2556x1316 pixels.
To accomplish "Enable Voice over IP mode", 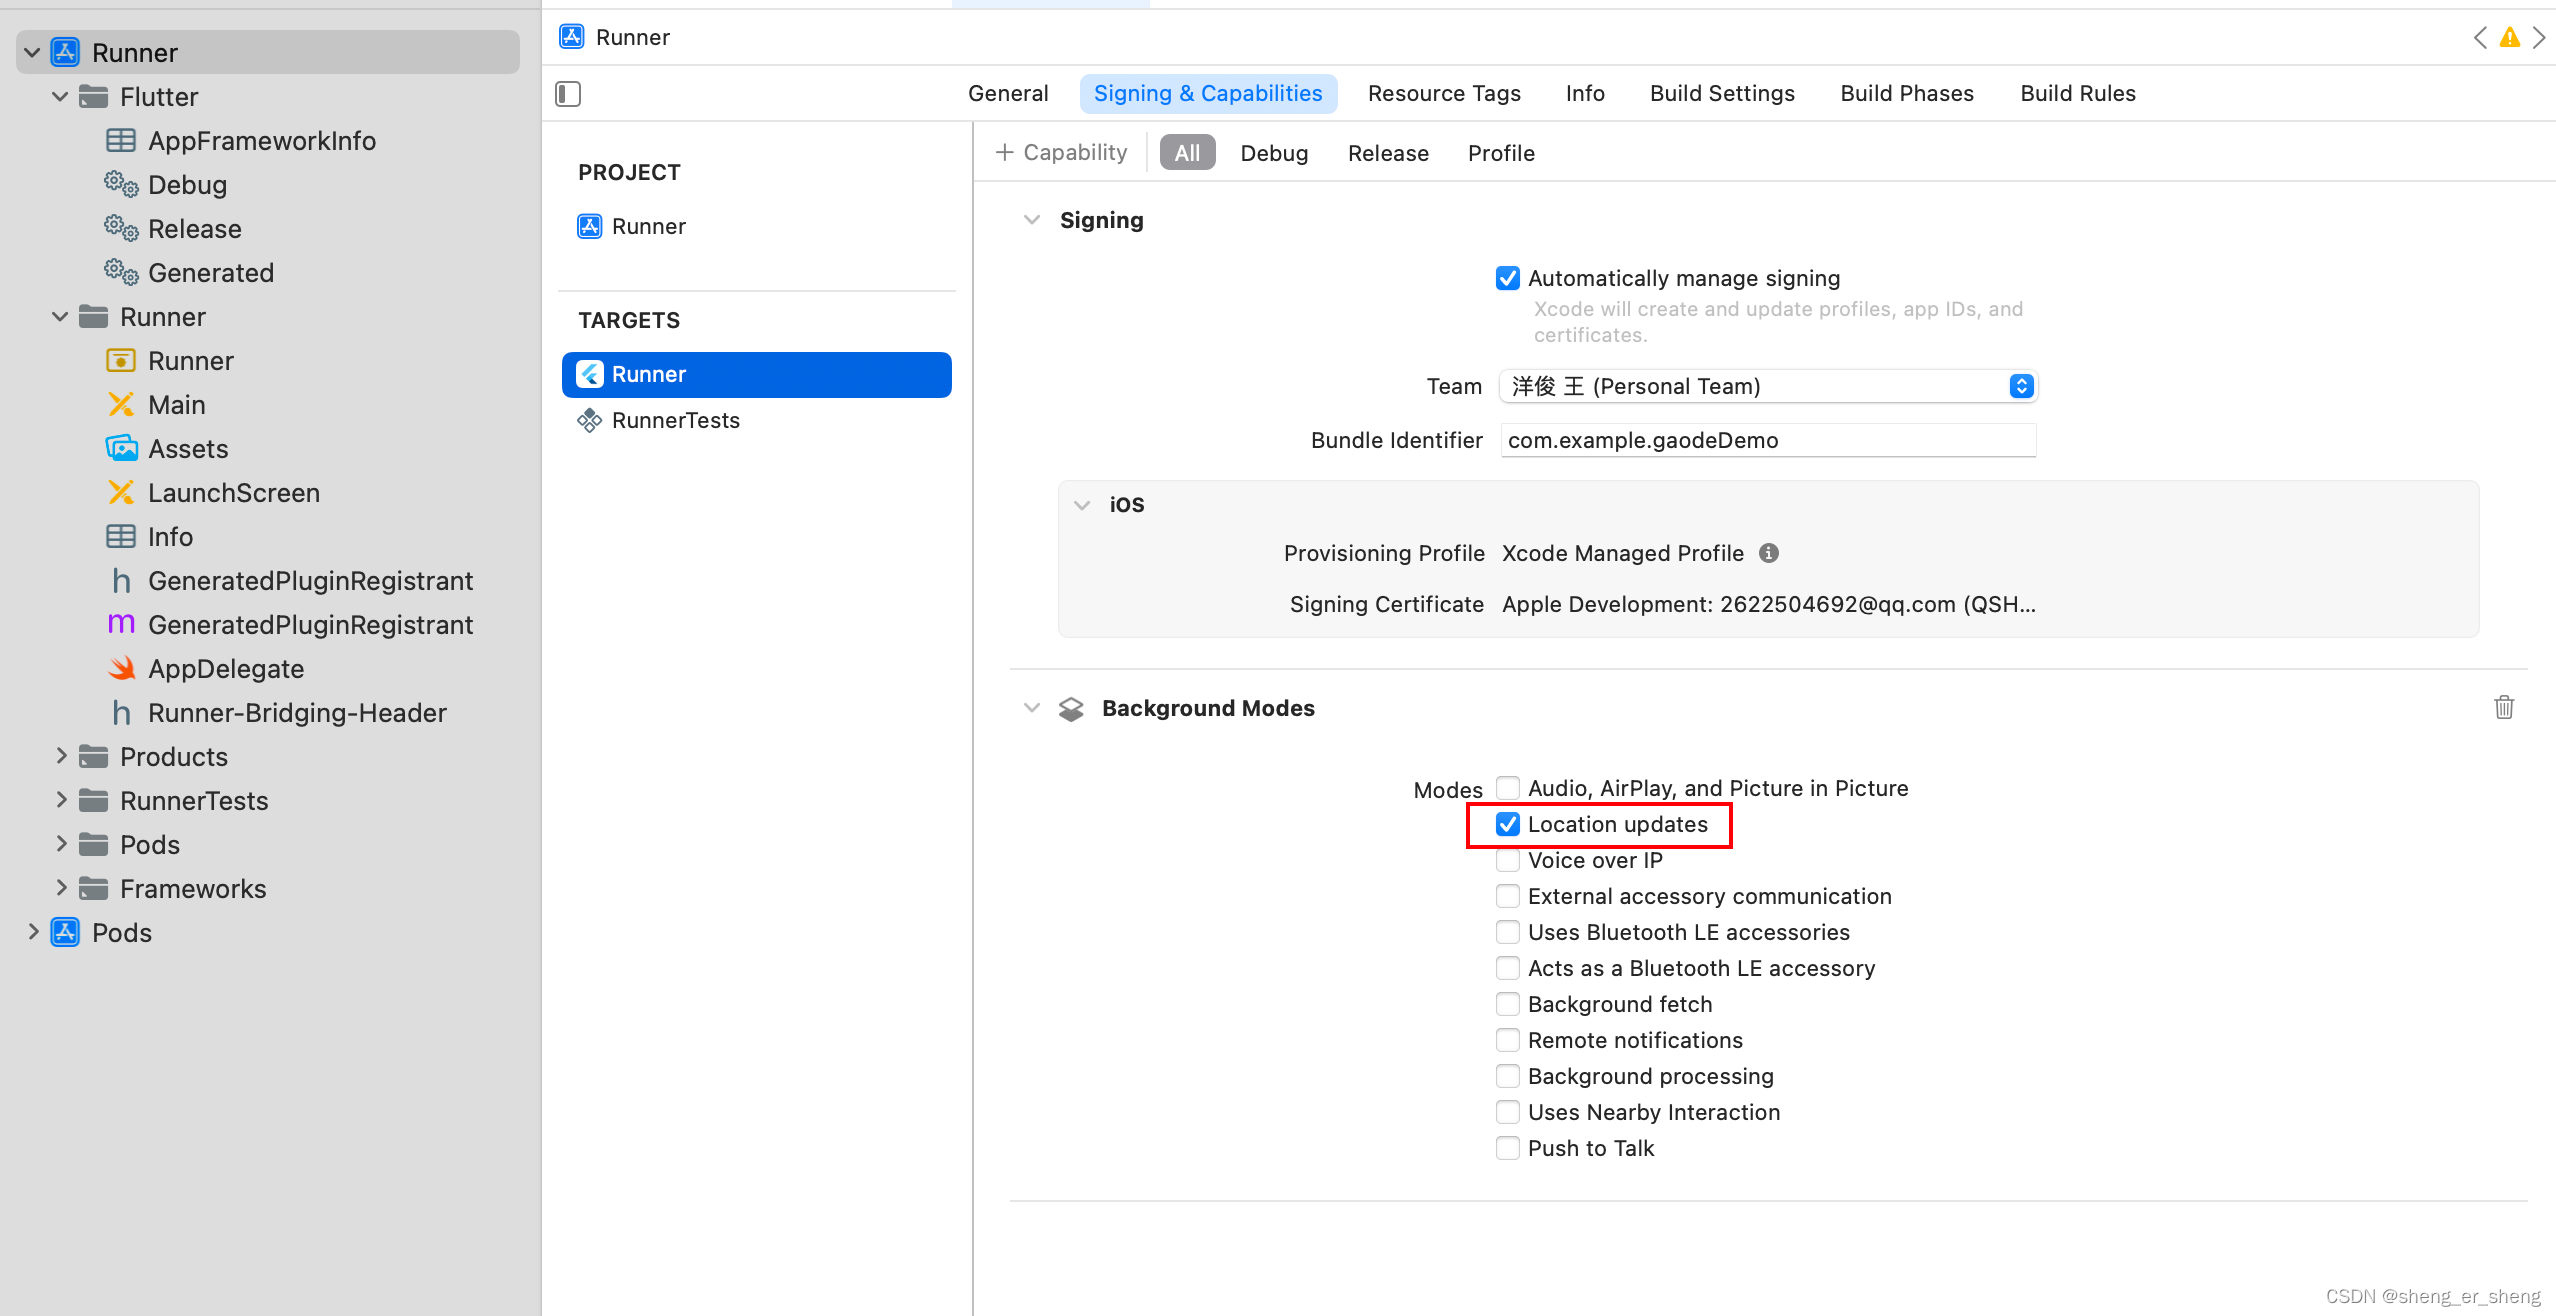I will click(x=1508, y=860).
